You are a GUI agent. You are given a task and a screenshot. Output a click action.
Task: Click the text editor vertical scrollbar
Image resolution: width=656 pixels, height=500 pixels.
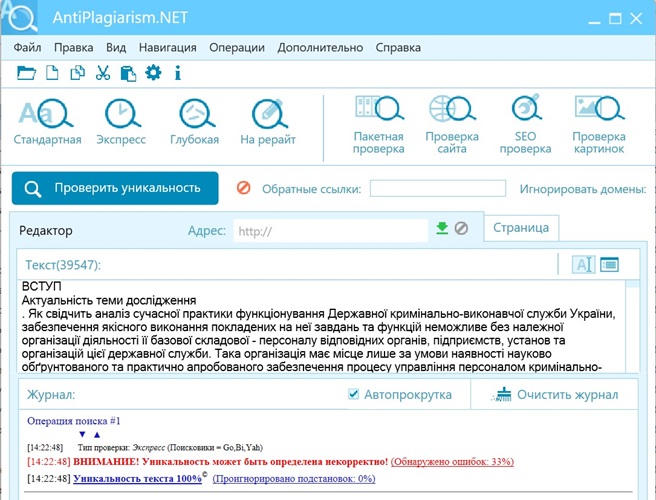(x=633, y=326)
